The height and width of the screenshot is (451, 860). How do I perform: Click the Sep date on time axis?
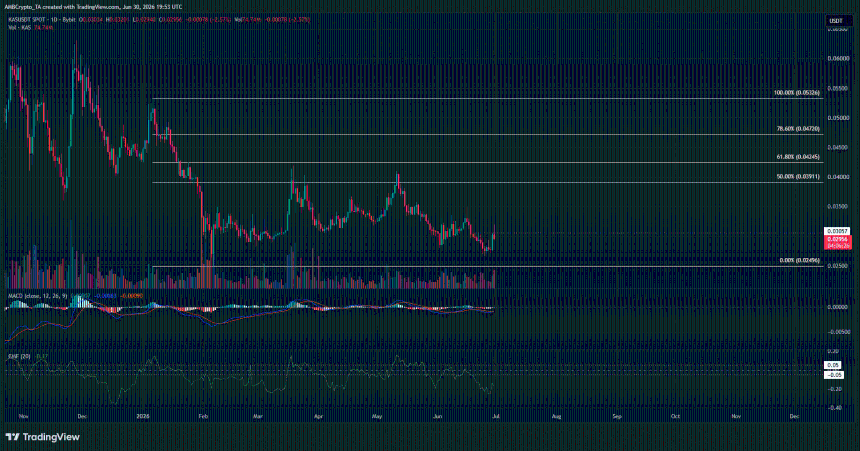point(617,416)
